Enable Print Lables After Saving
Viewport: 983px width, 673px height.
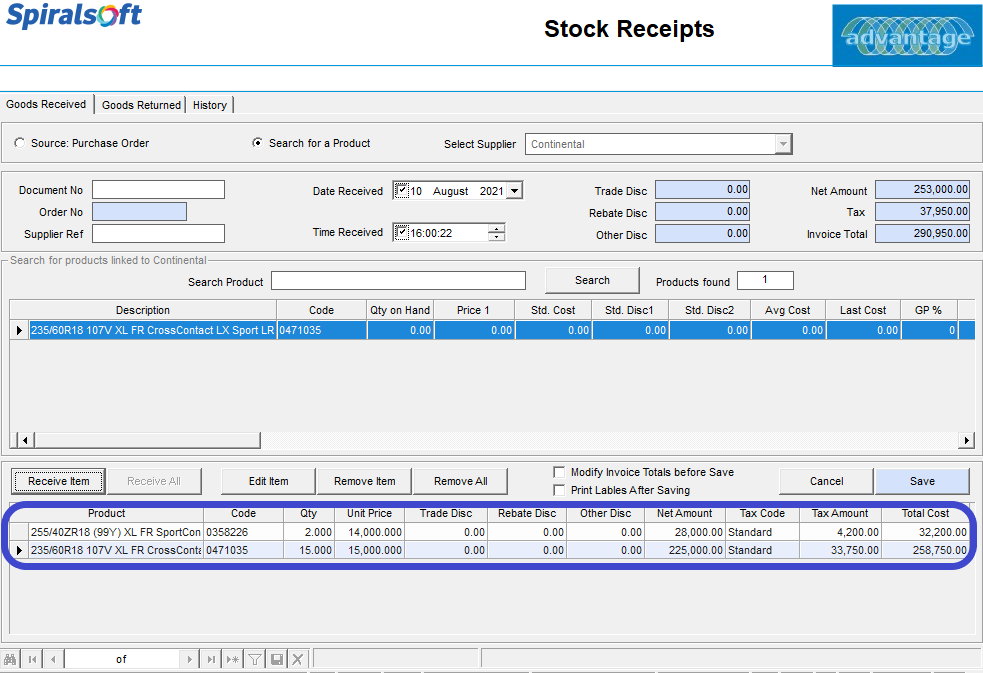click(559, 490)
